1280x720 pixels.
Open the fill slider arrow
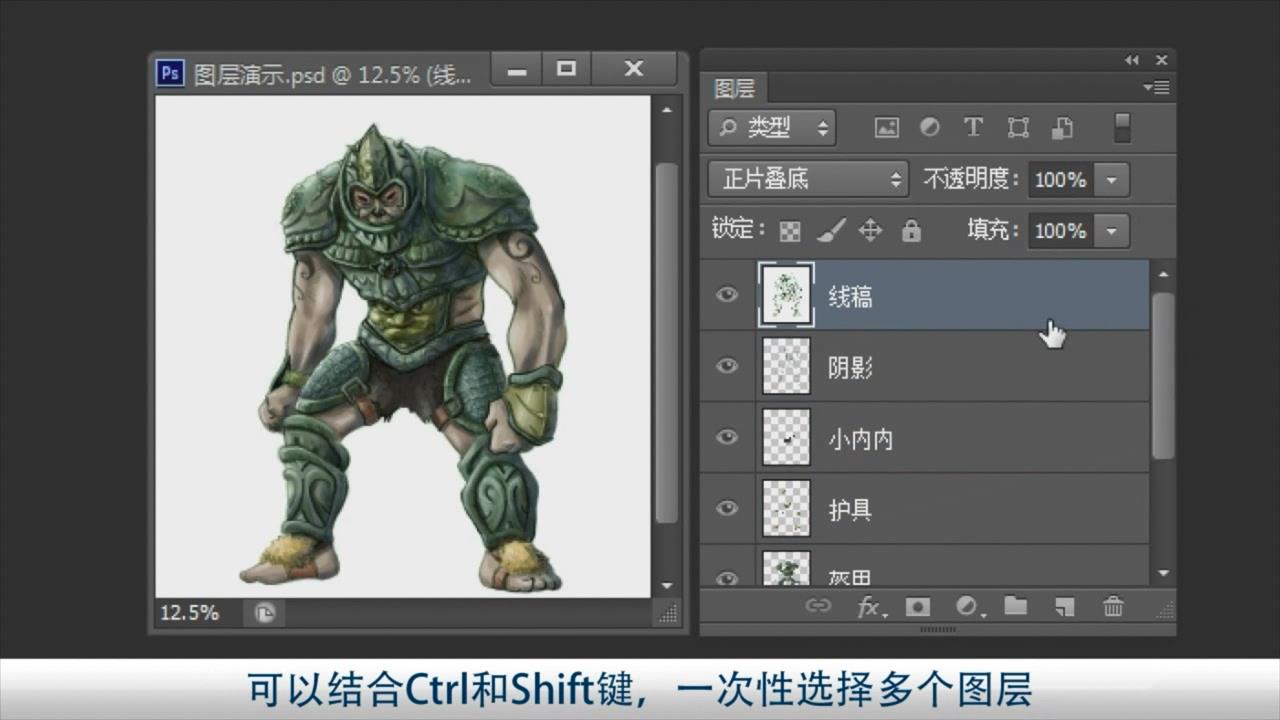click(1112, 231)
